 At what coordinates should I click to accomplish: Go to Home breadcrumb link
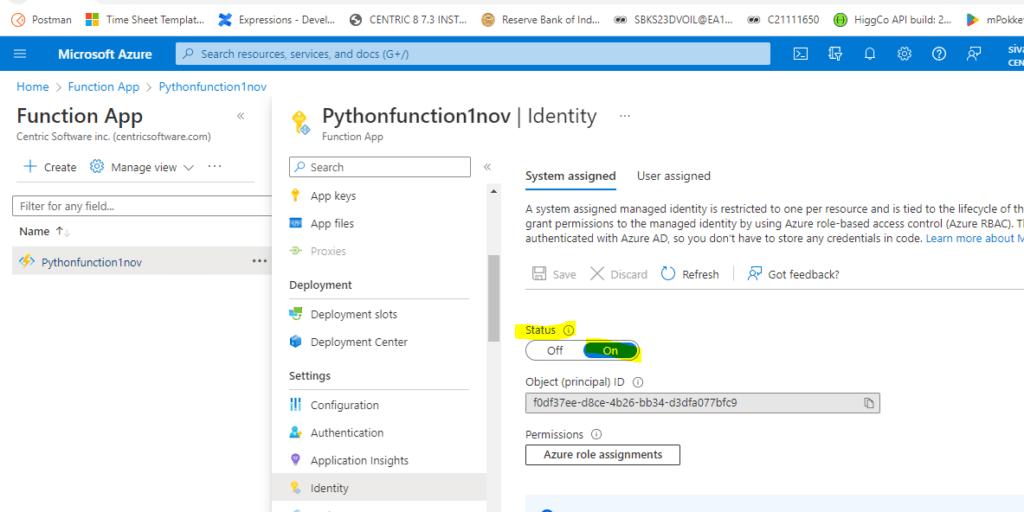pyautogui.click(x=33, y=87)
